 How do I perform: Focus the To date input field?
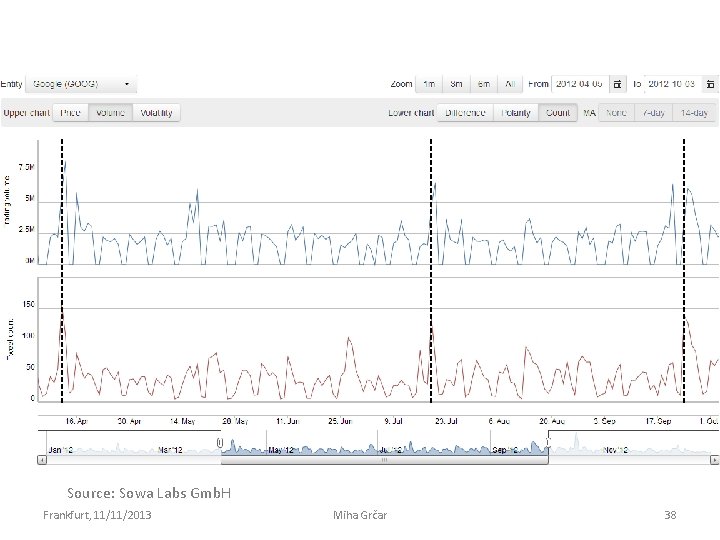pyautogui.click(x=672, y=84)
